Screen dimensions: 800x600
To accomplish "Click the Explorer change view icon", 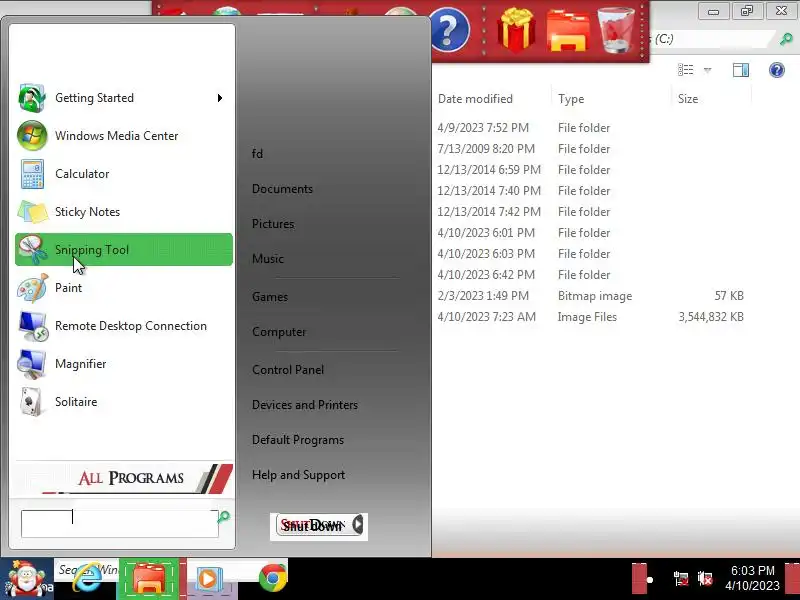I will point(685,70).
